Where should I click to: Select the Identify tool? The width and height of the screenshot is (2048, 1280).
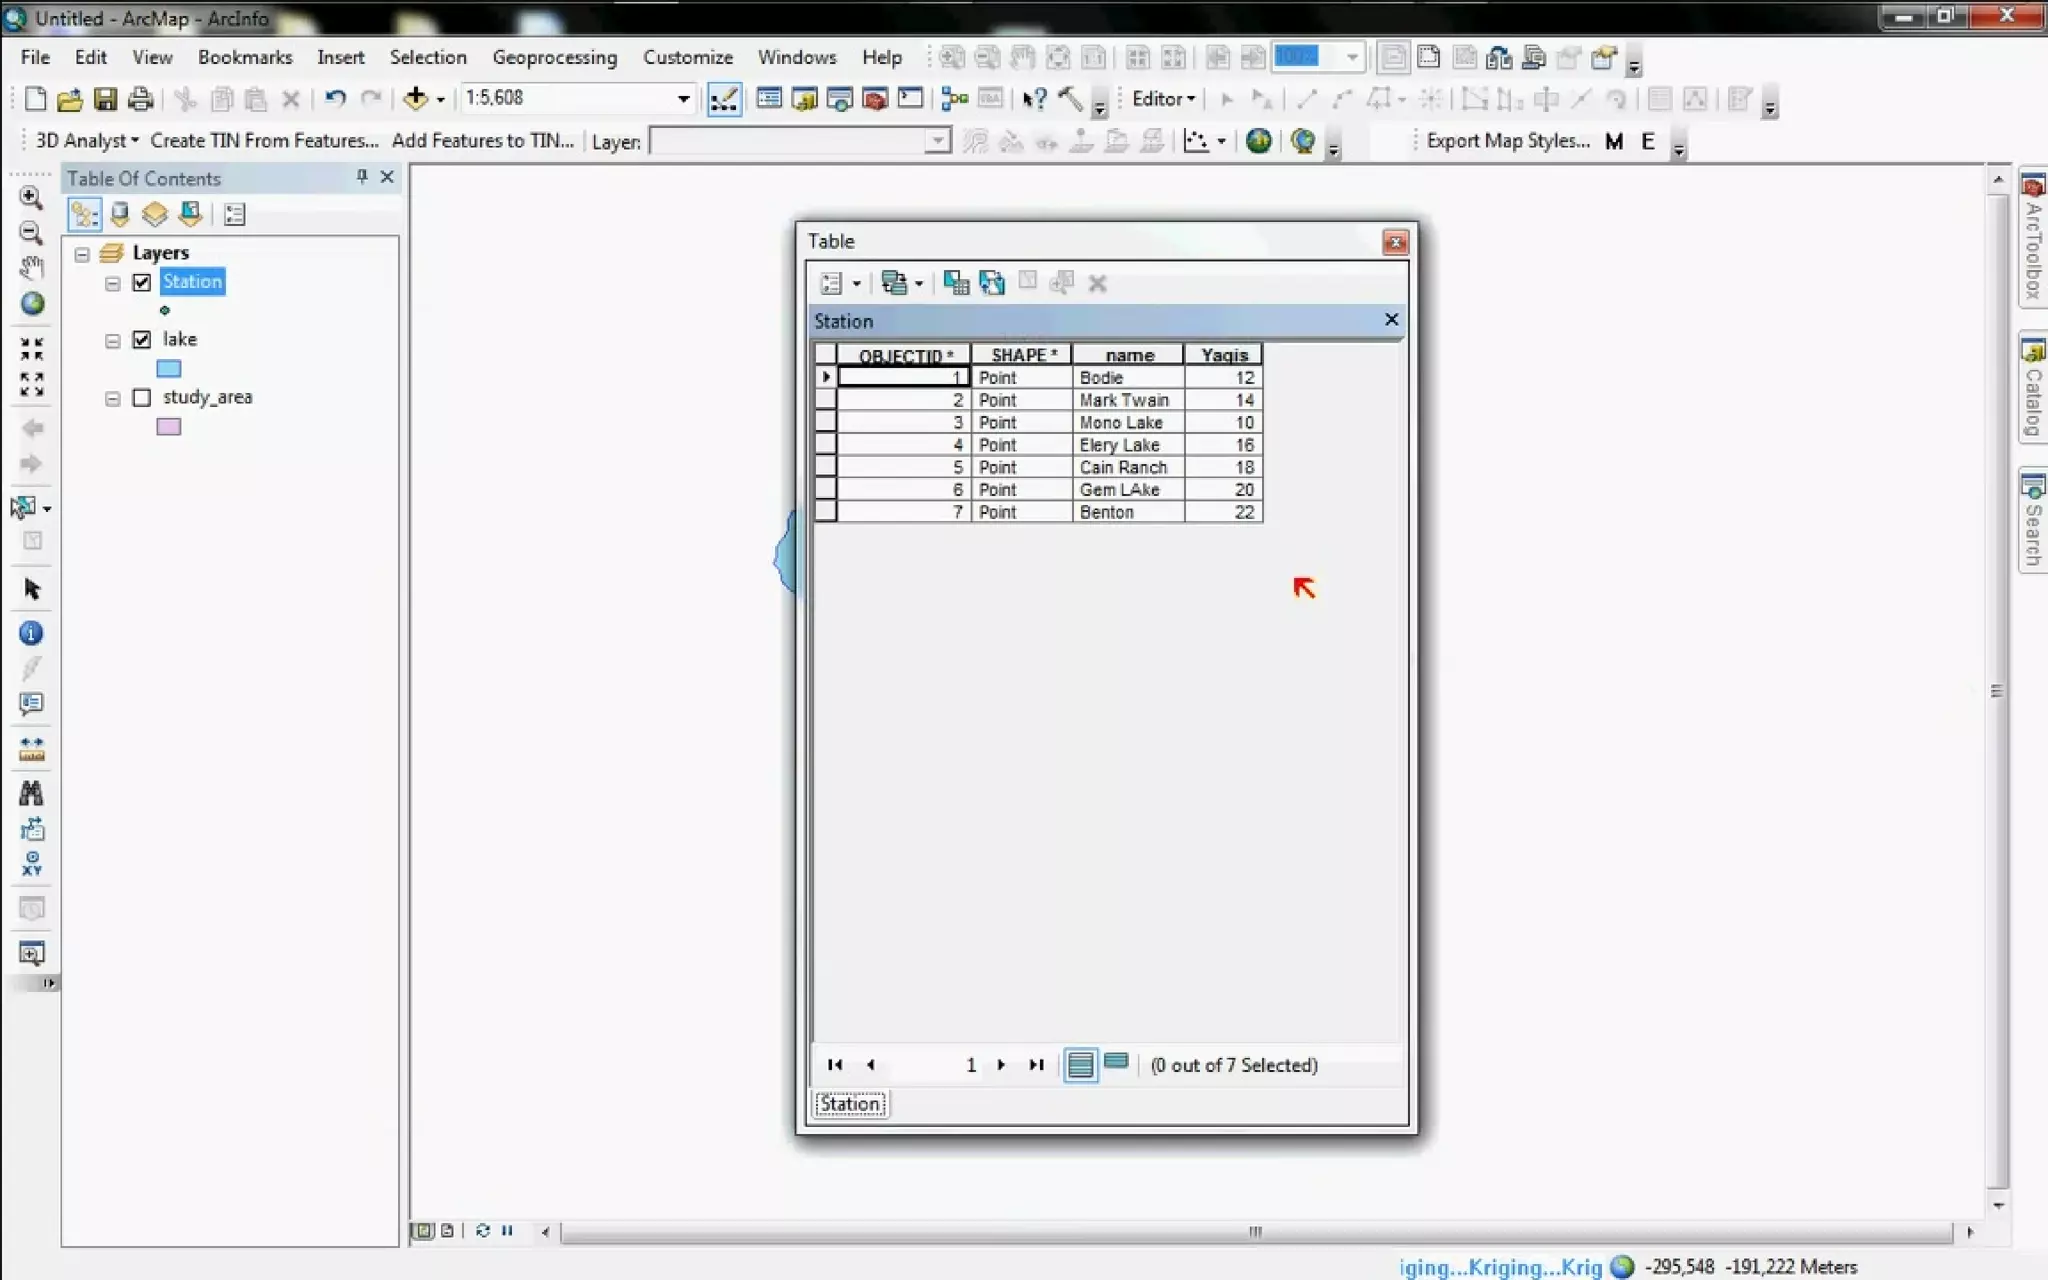[31, 633]
